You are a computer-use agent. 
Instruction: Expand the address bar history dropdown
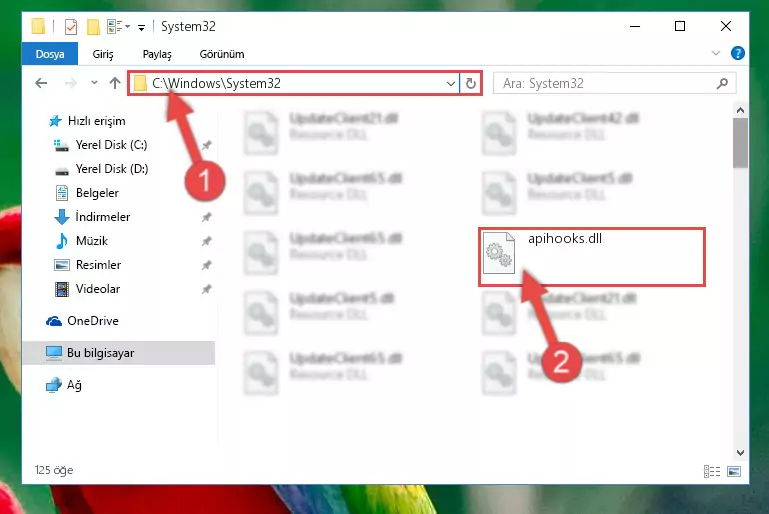pyautogui.click(x=451, y=84)
